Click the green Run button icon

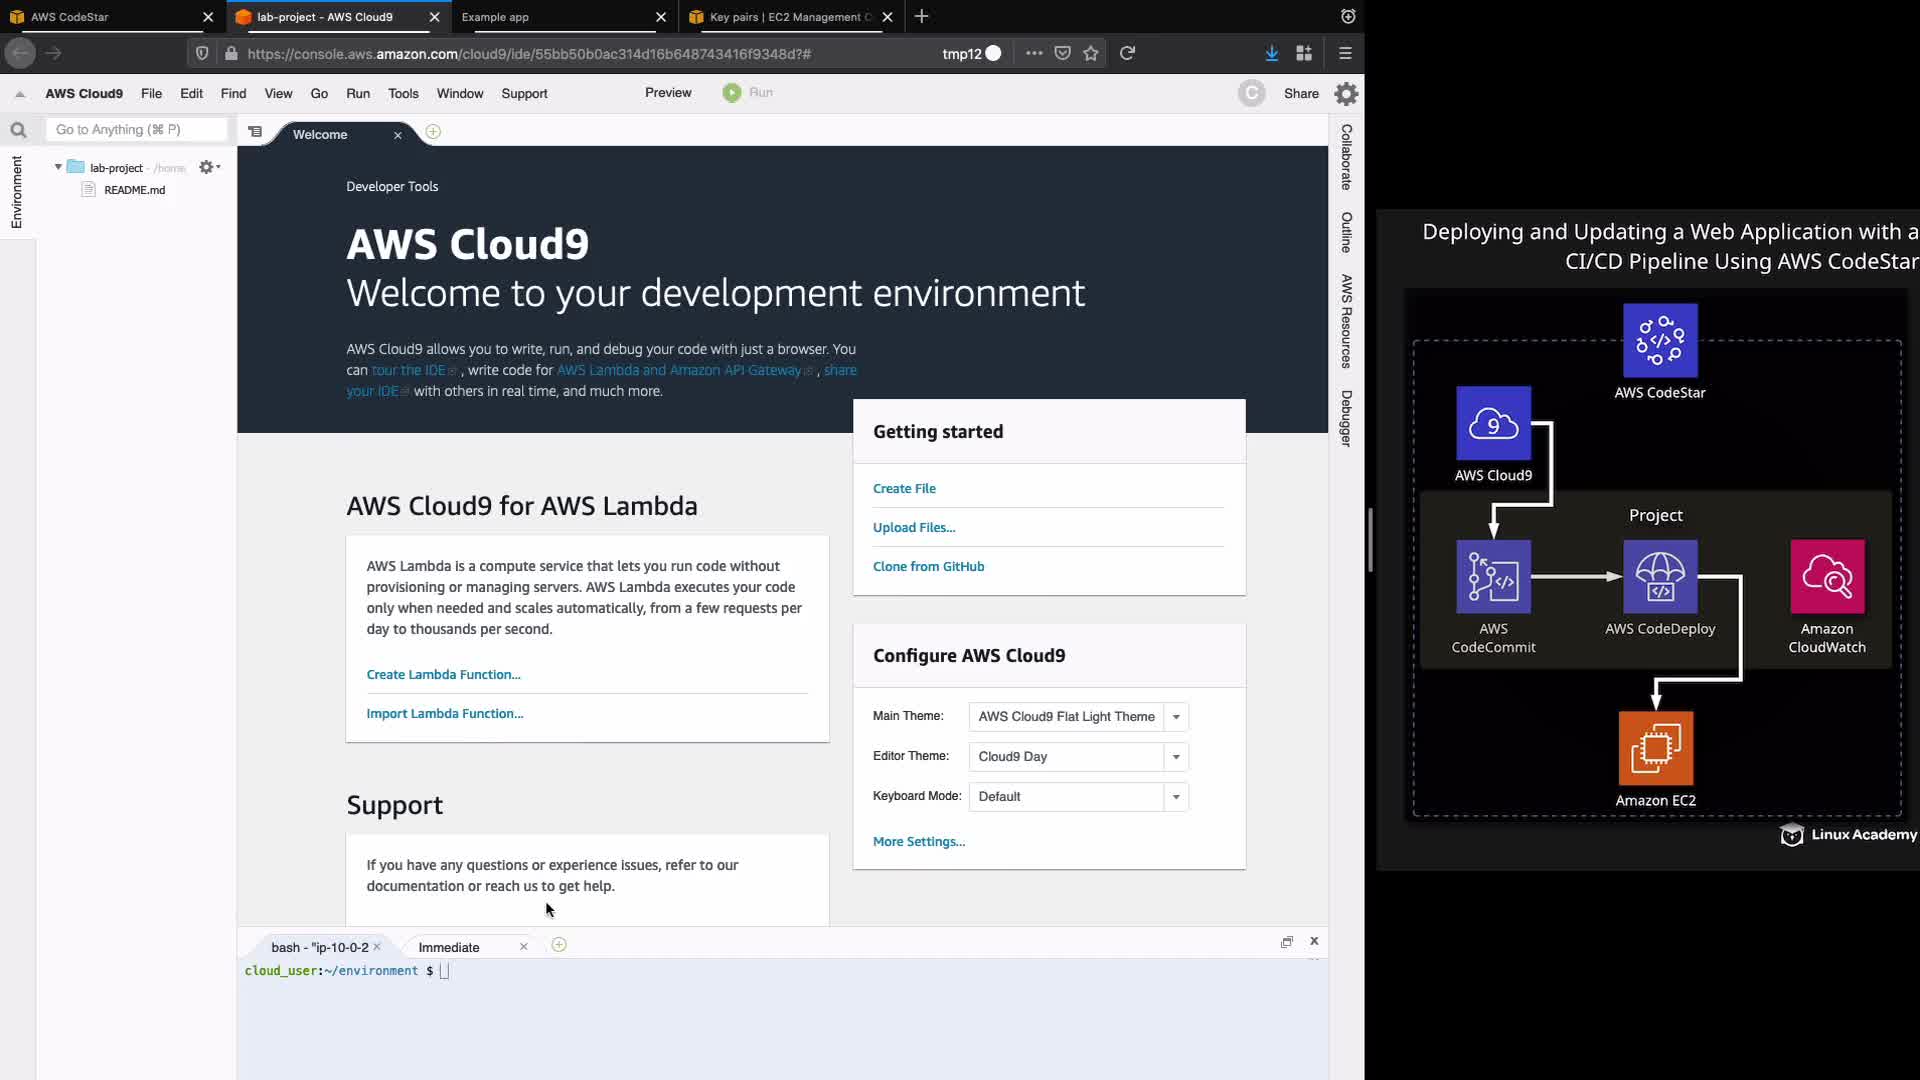(x=732, y=93)
